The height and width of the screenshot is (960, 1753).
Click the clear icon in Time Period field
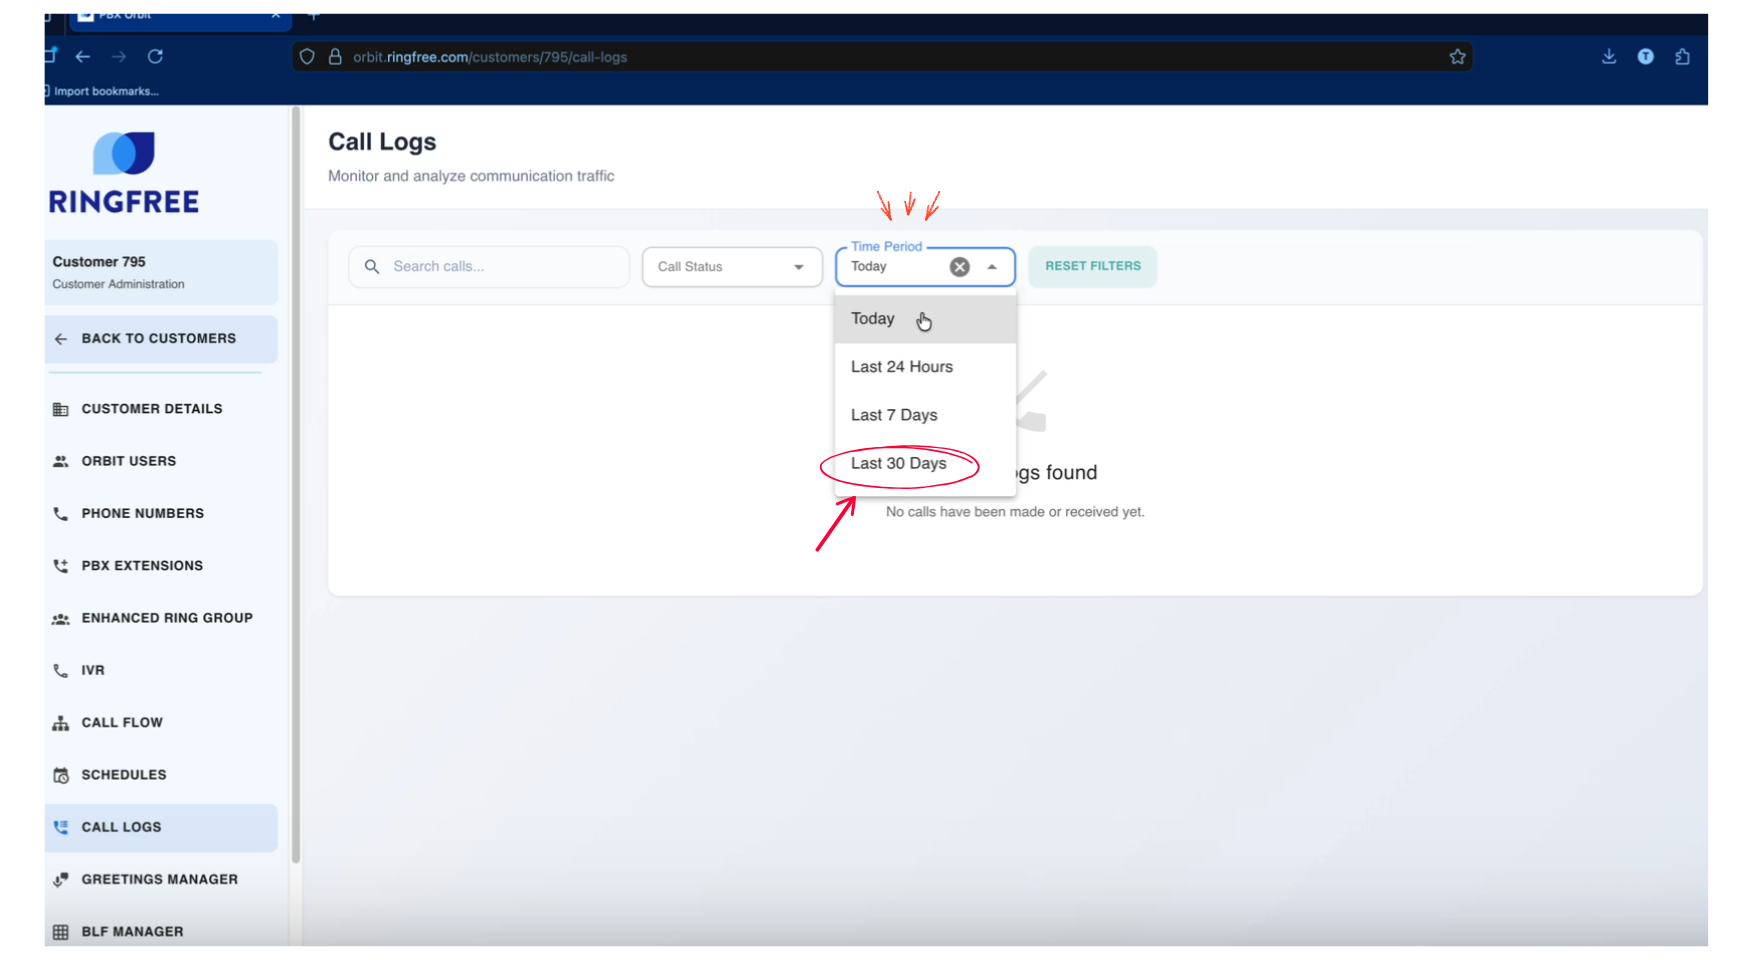point(959,267)
